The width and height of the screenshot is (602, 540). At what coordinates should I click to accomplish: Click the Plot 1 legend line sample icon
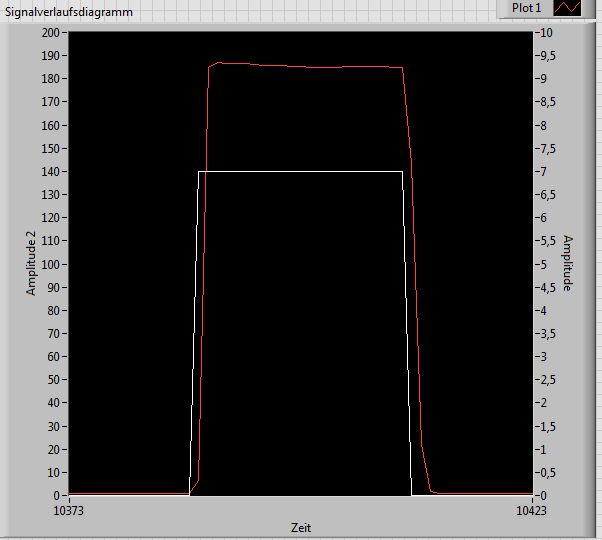pyautogui.click(x=567, y=8)
